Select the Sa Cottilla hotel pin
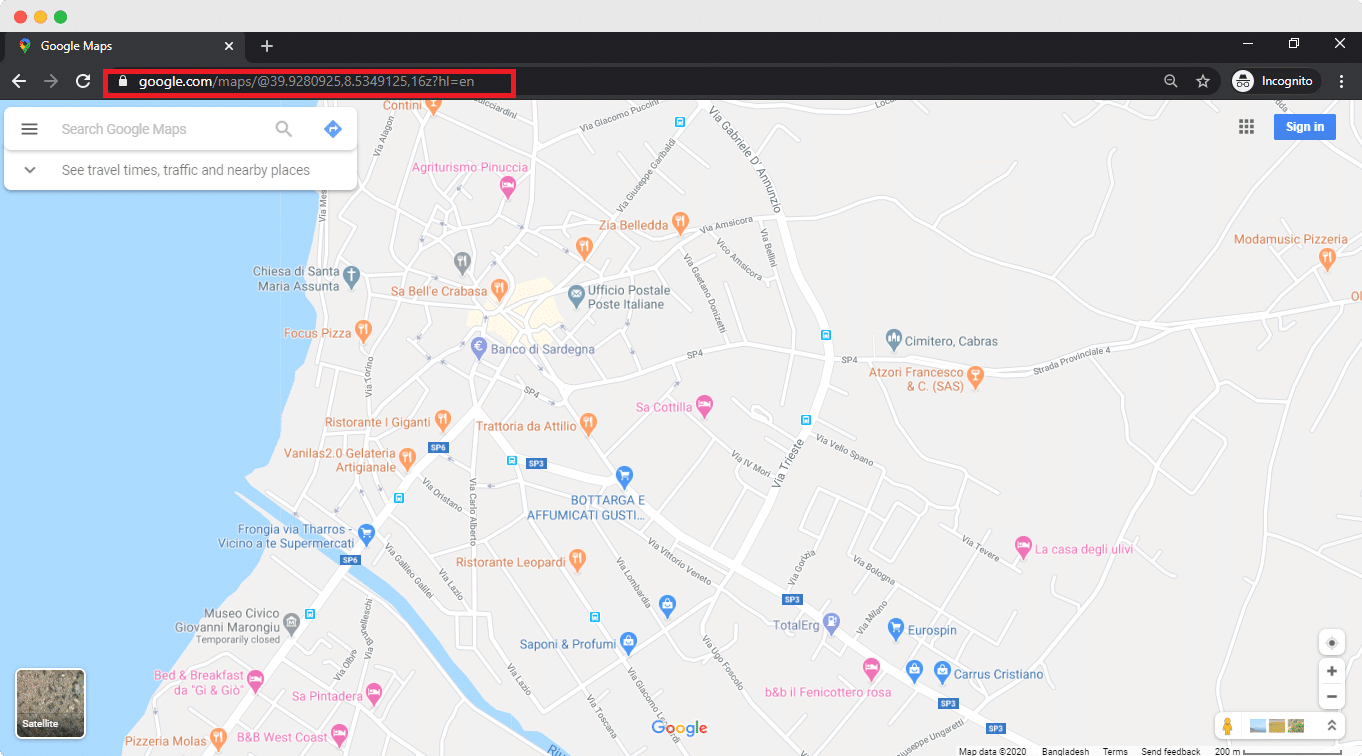Screen dimensions: 1362x756 [704, 405]
